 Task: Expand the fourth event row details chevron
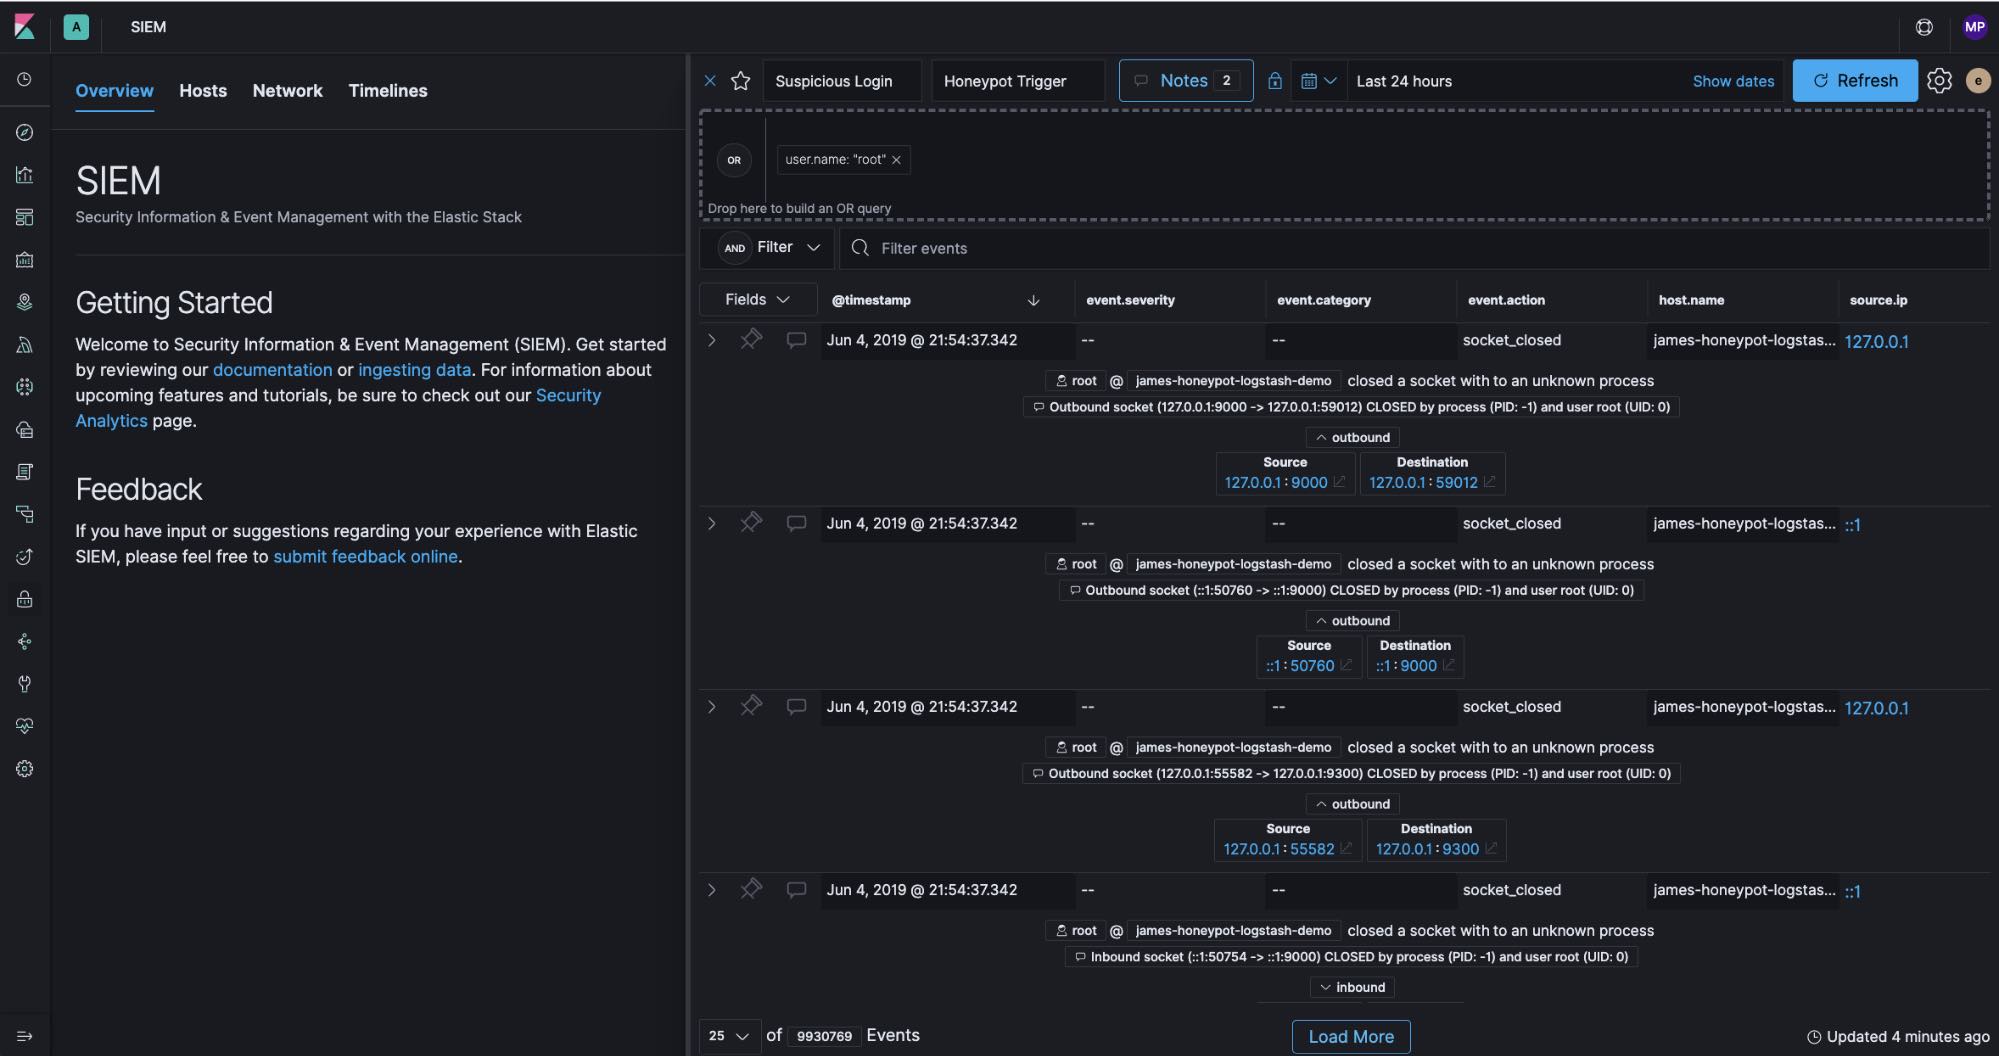pyautogui.click(x=711, y=889)
